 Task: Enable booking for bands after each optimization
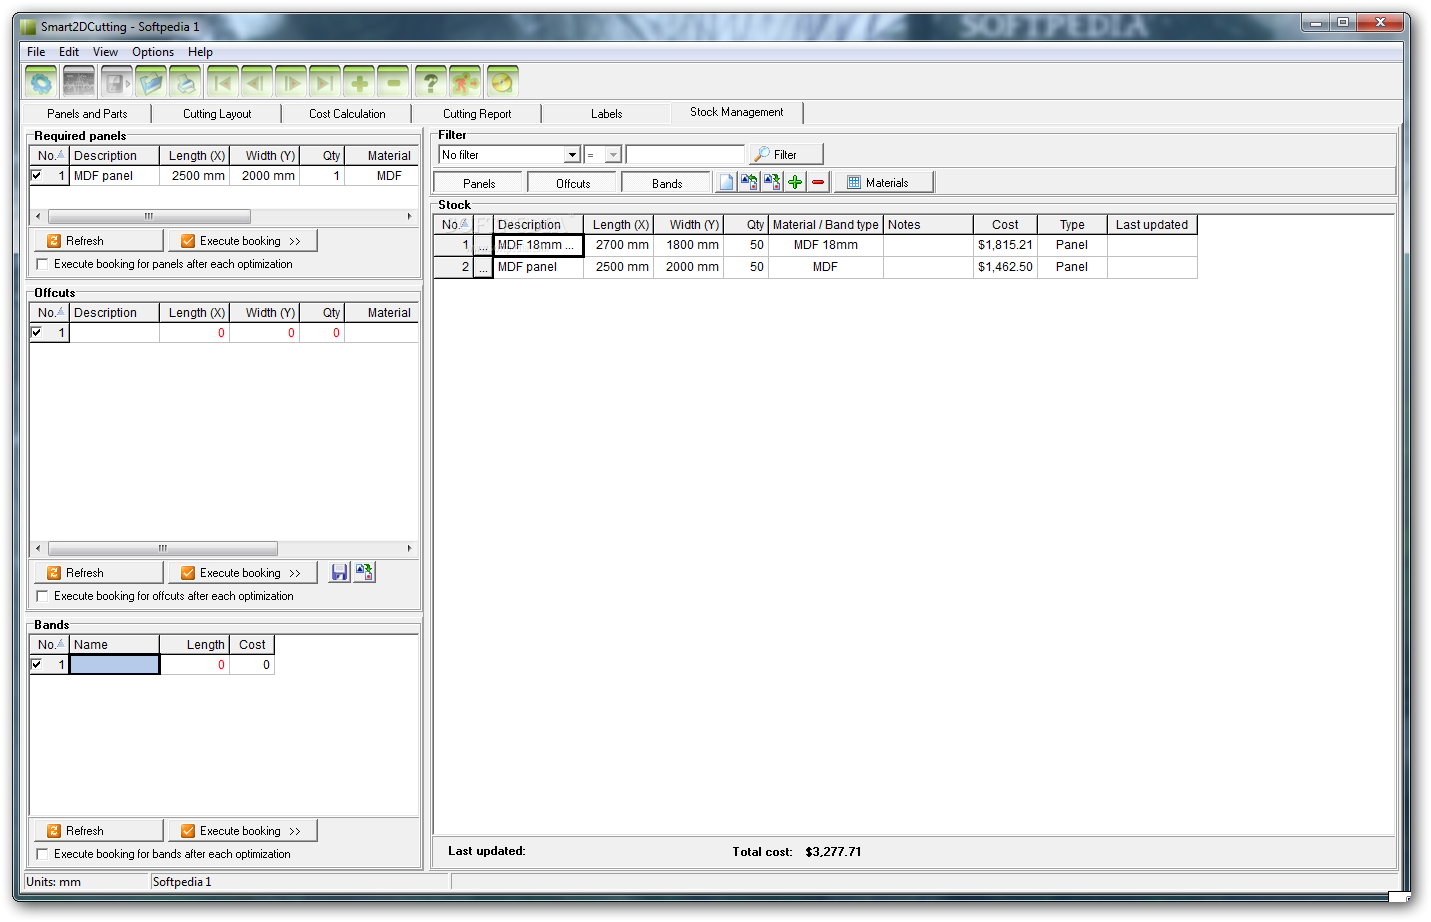pos(42,854)
